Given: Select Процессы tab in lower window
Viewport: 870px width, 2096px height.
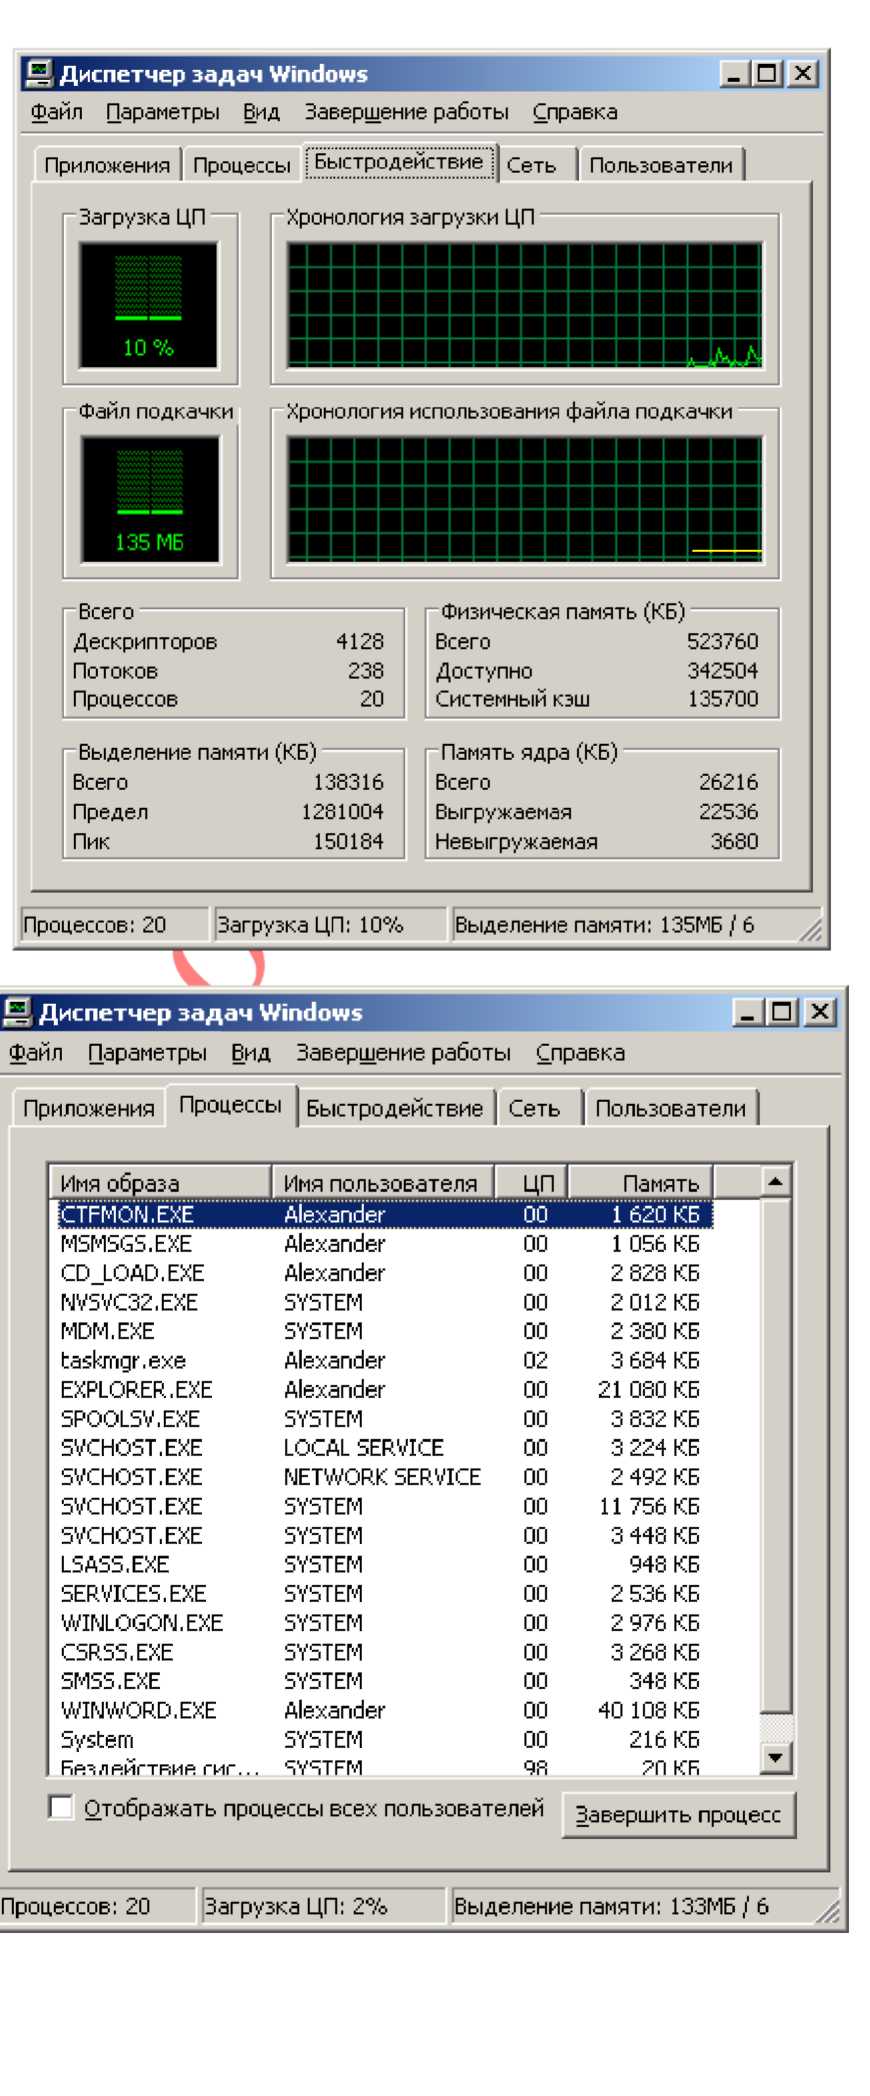Looking at the screenshot, I should point(230,1105).
